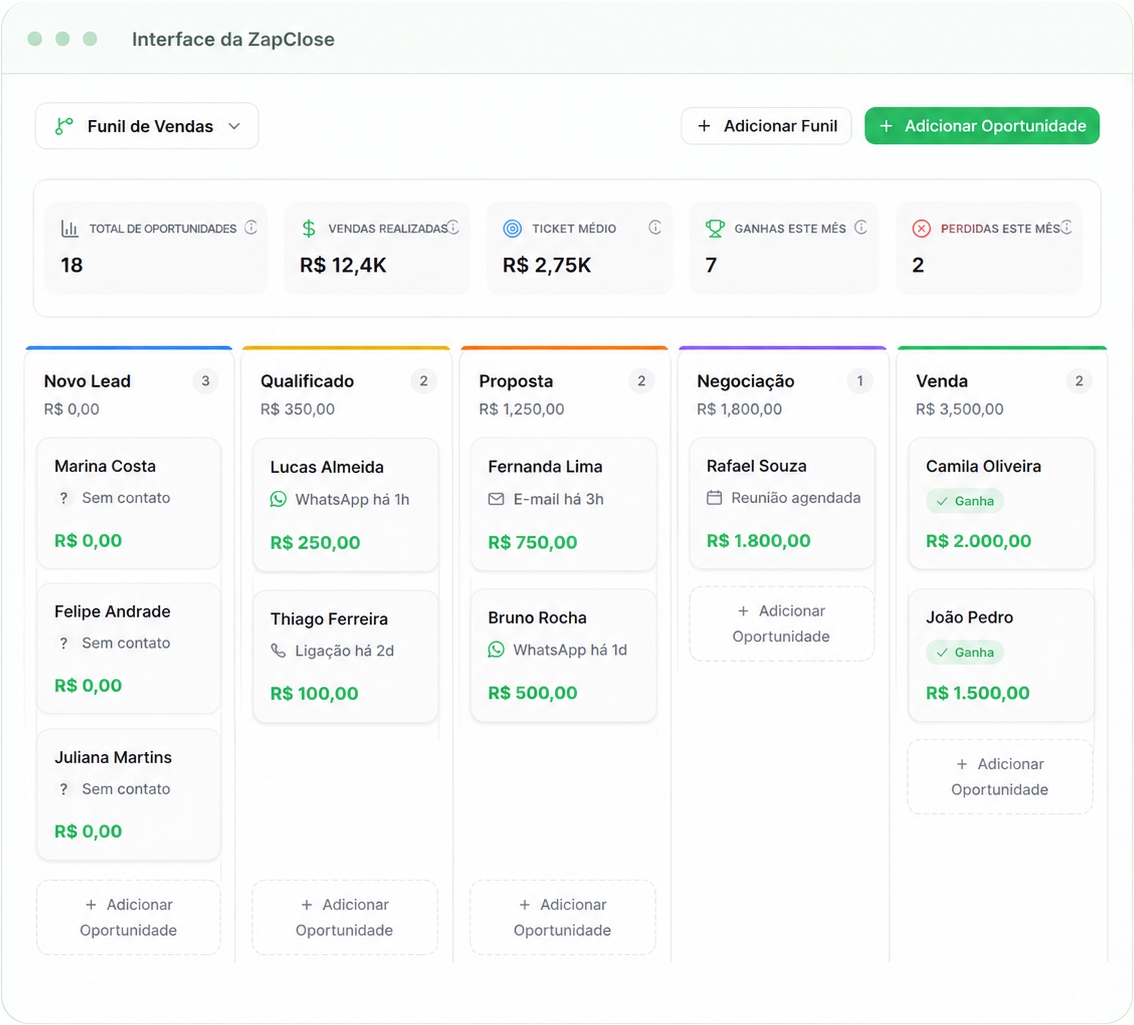
Task: Click the R$ 1.800,00 value on Rafael Souza's card
Action: (758, 540)
